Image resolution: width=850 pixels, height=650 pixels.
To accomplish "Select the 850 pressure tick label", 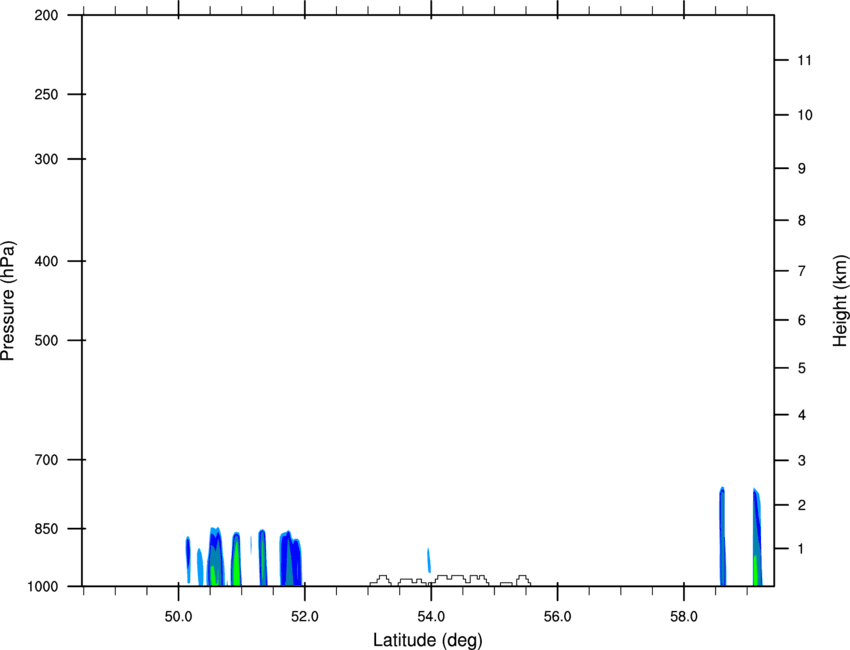I will pyautogui.click(x=46, y=529).
